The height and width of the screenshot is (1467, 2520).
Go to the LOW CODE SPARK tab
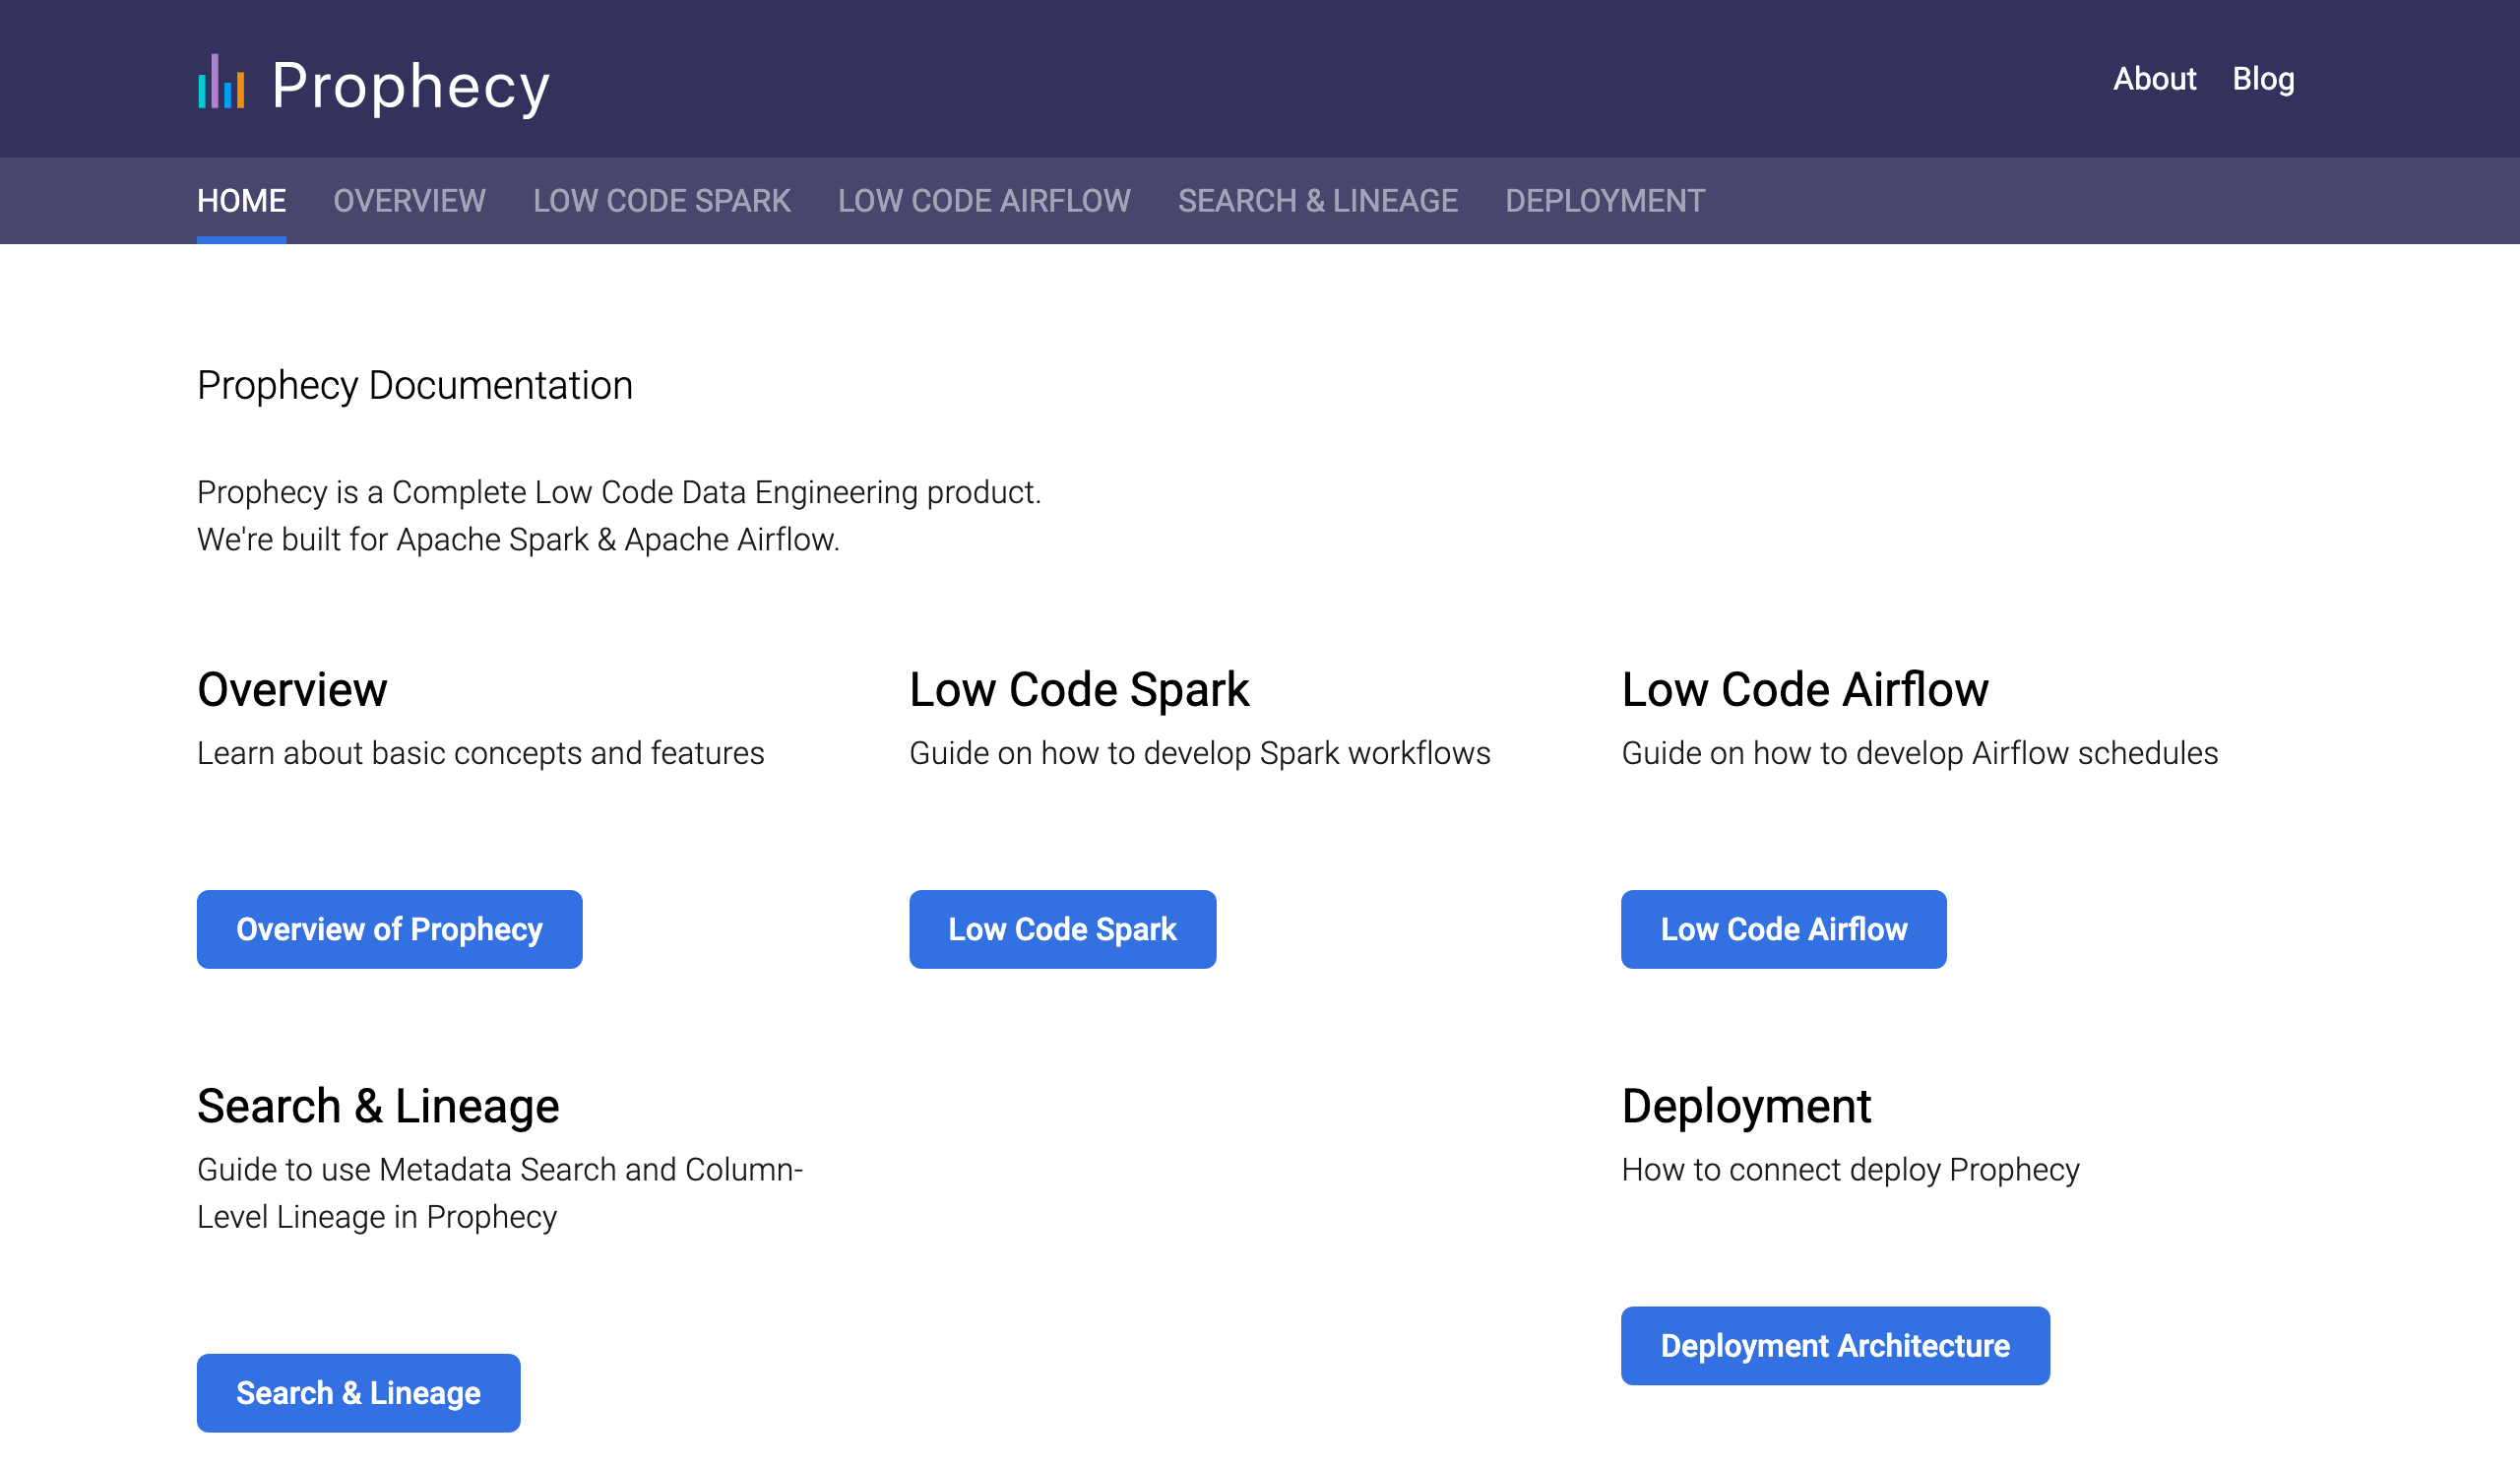tap(661, 201)
